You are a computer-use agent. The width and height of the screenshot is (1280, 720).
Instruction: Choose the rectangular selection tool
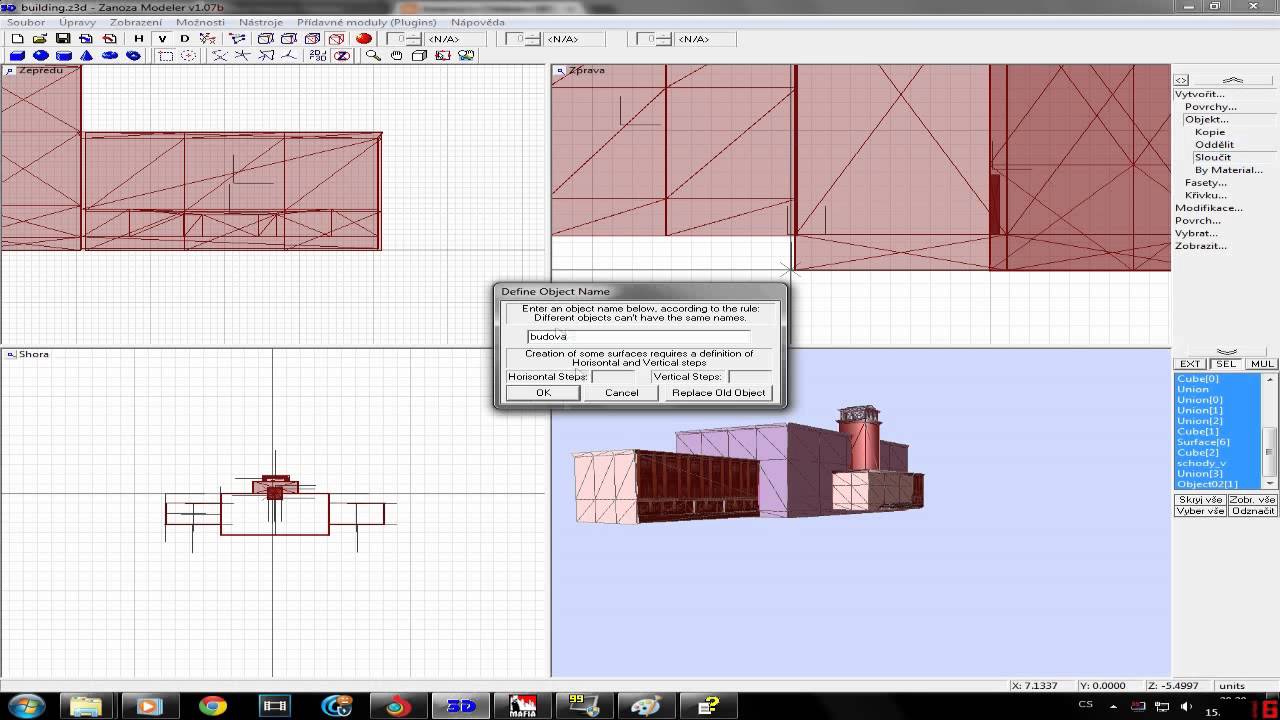tap(166, 56)
